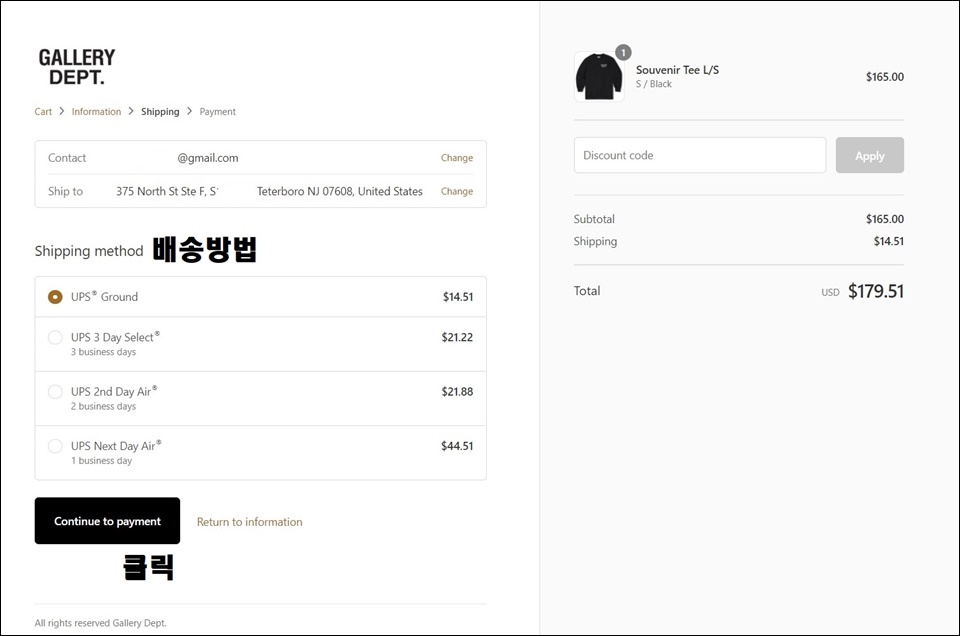960x636 pixels.
Task: Click the Subtotal label
Action: tap(594, 219)
